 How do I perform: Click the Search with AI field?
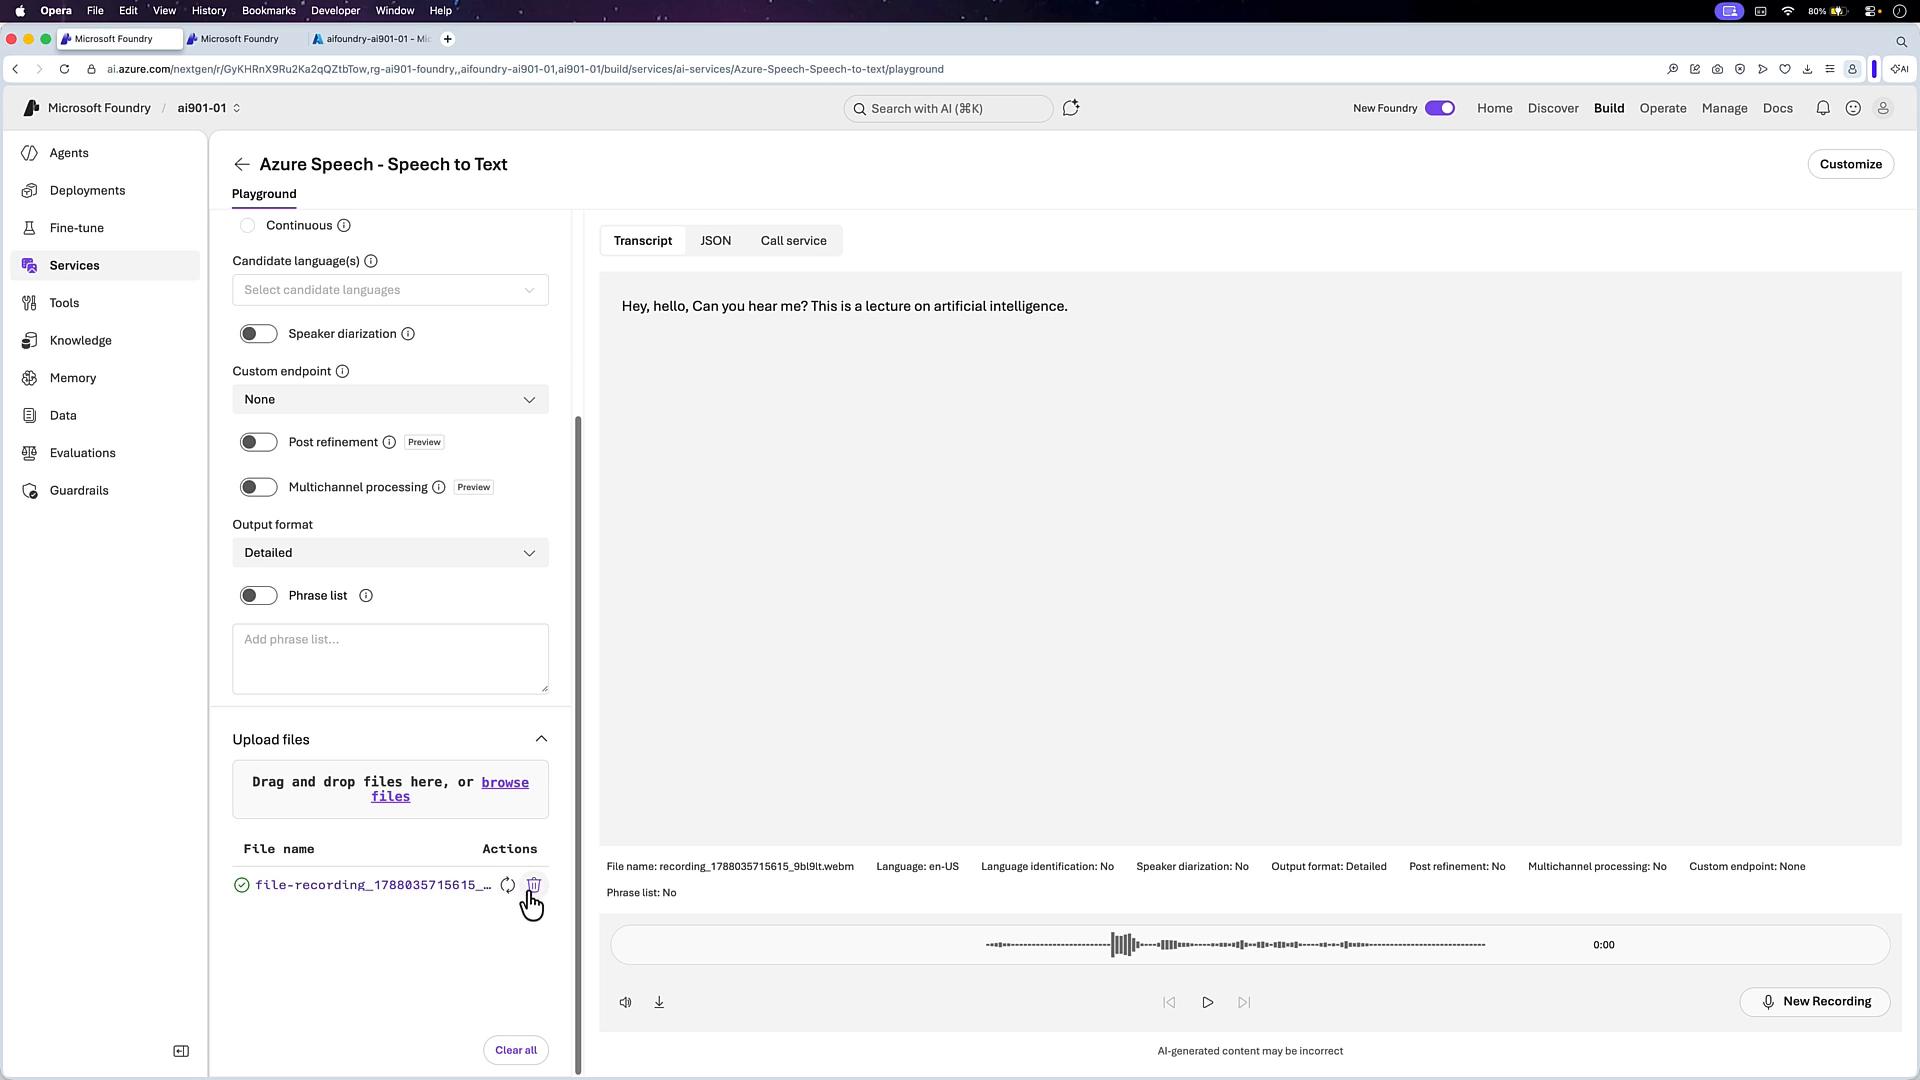click(948, 108)
